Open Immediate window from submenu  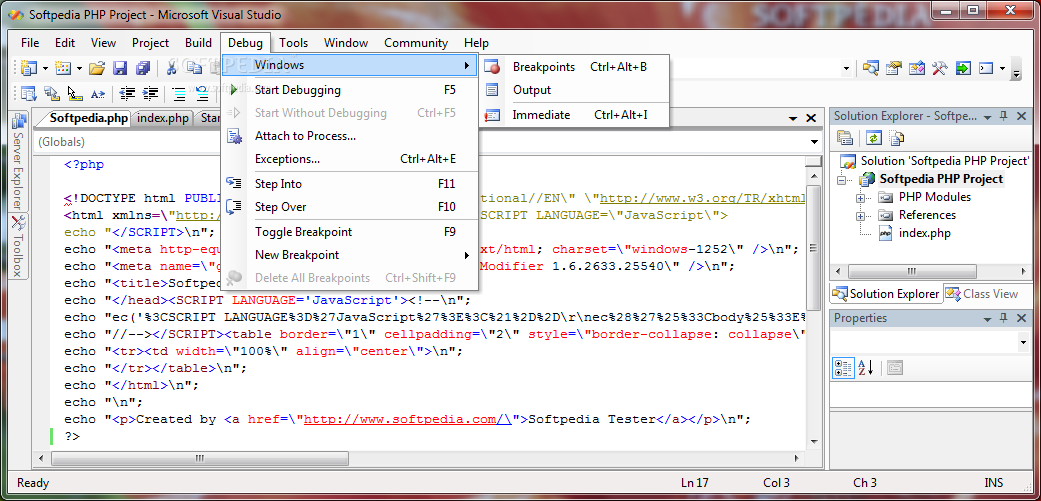coord(574,115)
